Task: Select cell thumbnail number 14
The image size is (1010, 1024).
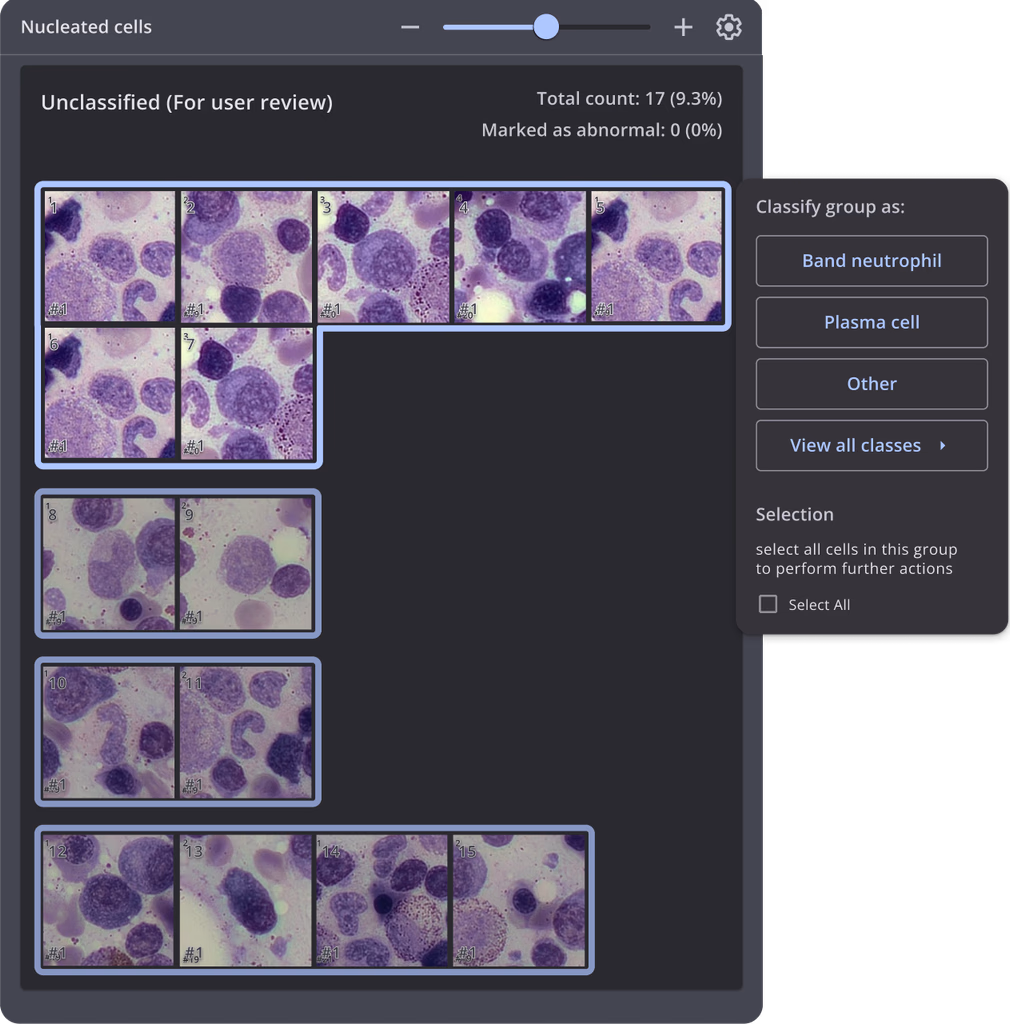Action: tap(383, 901)
